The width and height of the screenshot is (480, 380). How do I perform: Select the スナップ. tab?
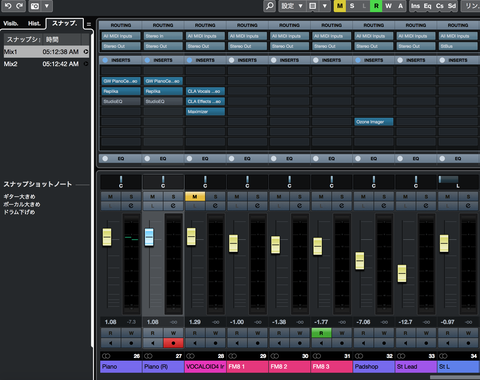(x=64, y=23)
